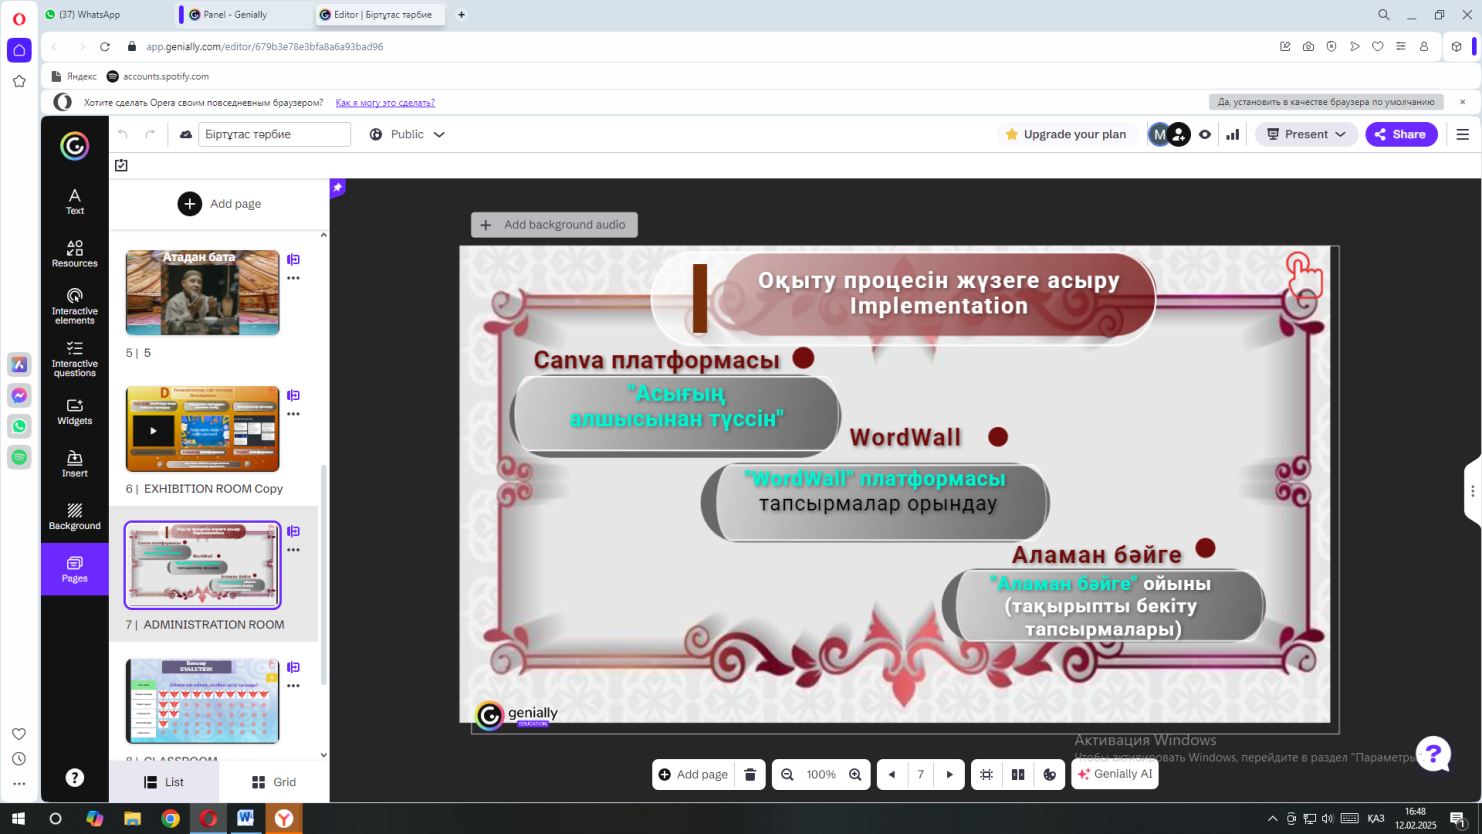Click the checklist icon below undo
This screenshot has height=834, width=1482.
[121, 165]
